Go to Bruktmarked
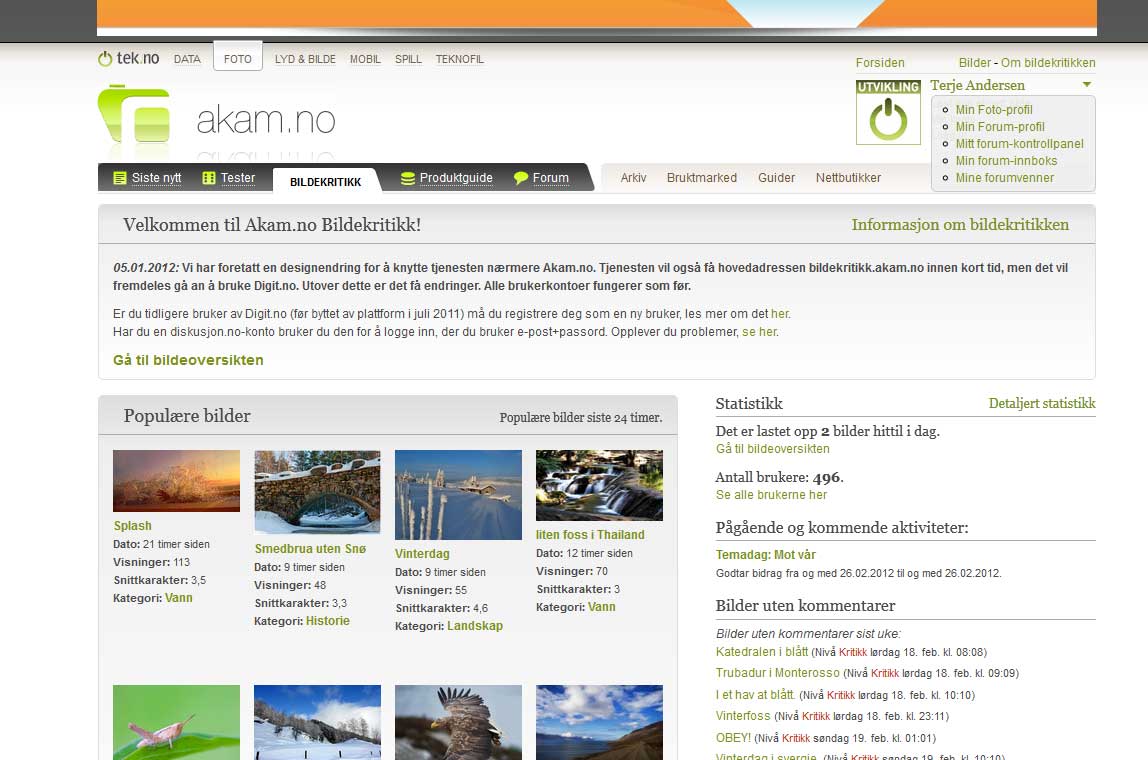The width and height of the screenshot is (1148, 760). (701, 178)
